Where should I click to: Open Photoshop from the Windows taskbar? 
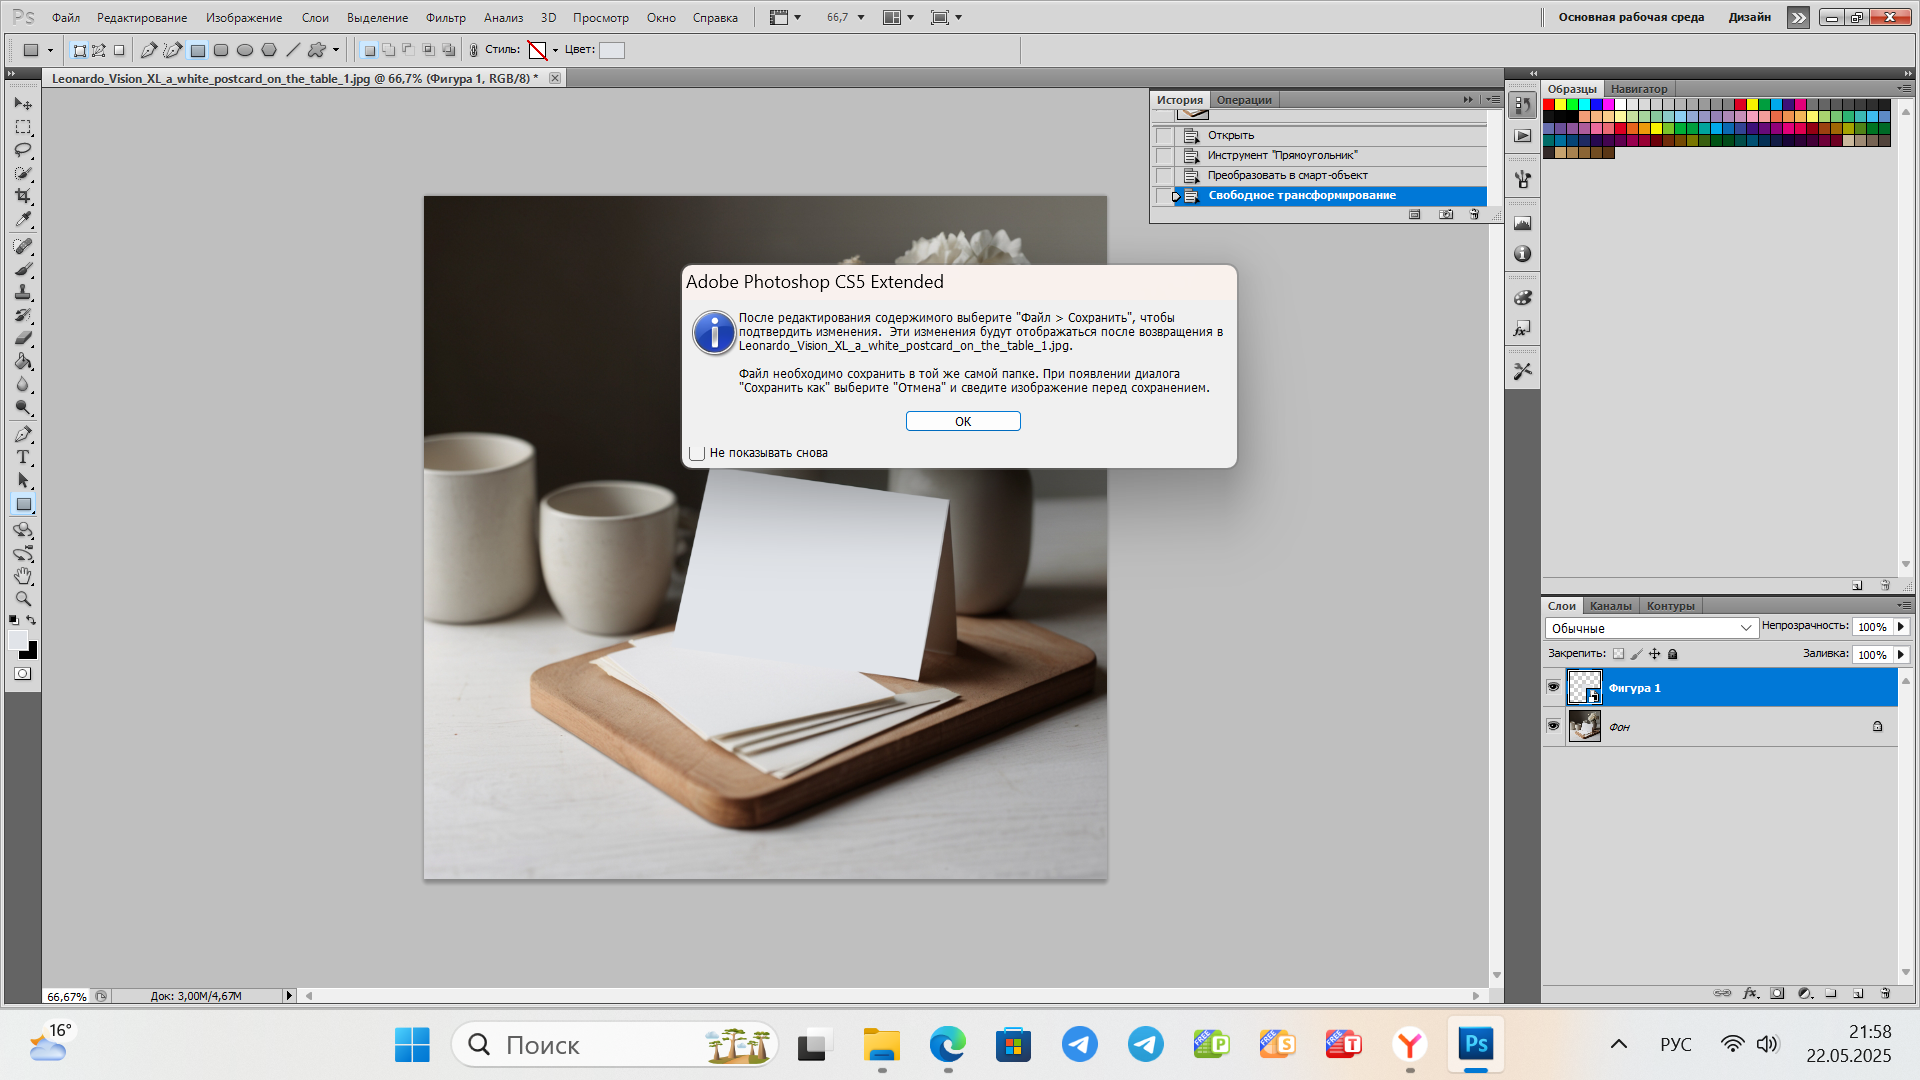click(x=1476, y=1045)
